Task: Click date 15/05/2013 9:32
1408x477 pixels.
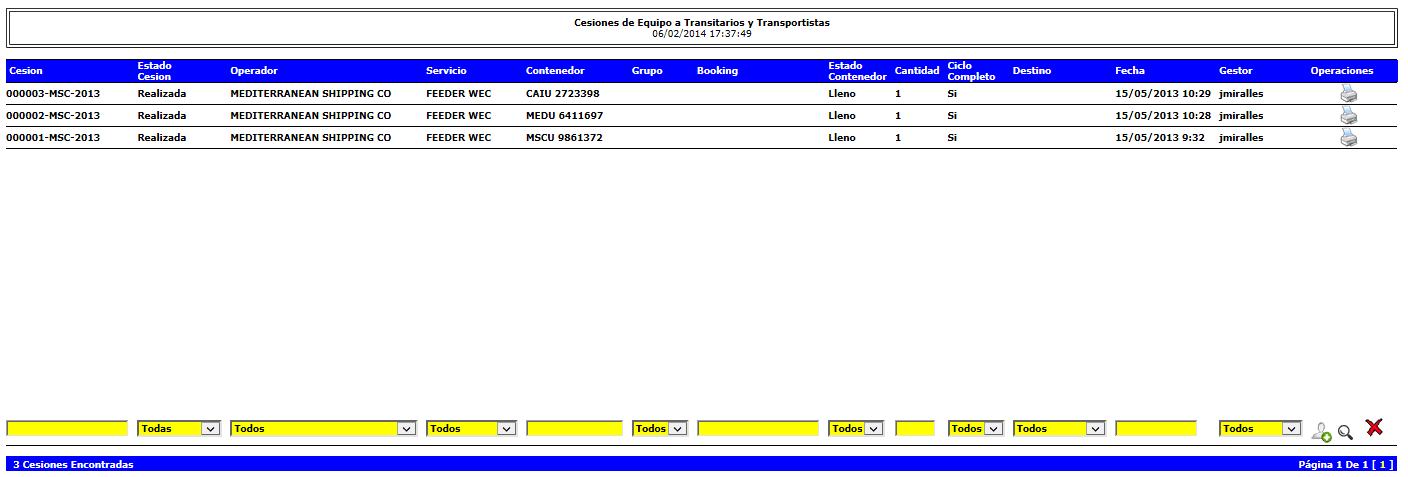Action: pos(1160,138)
